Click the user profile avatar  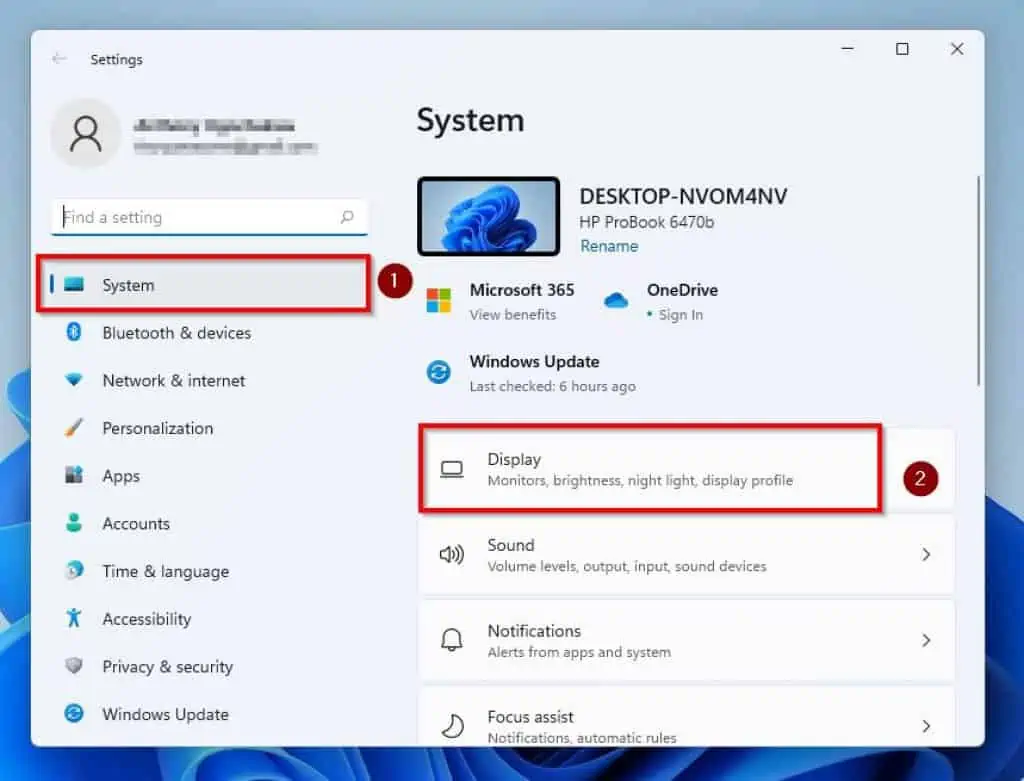coord(85,134)
